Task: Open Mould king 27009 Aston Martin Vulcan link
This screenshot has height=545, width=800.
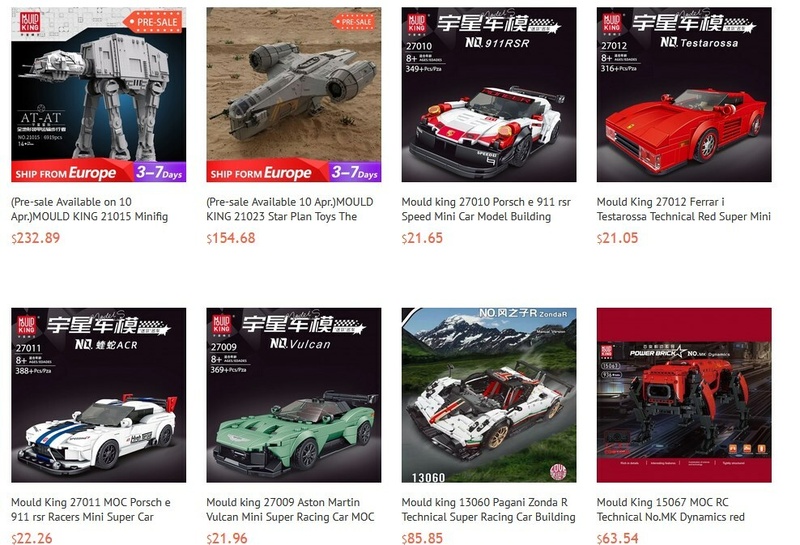Action: click(x=290, y=509)
